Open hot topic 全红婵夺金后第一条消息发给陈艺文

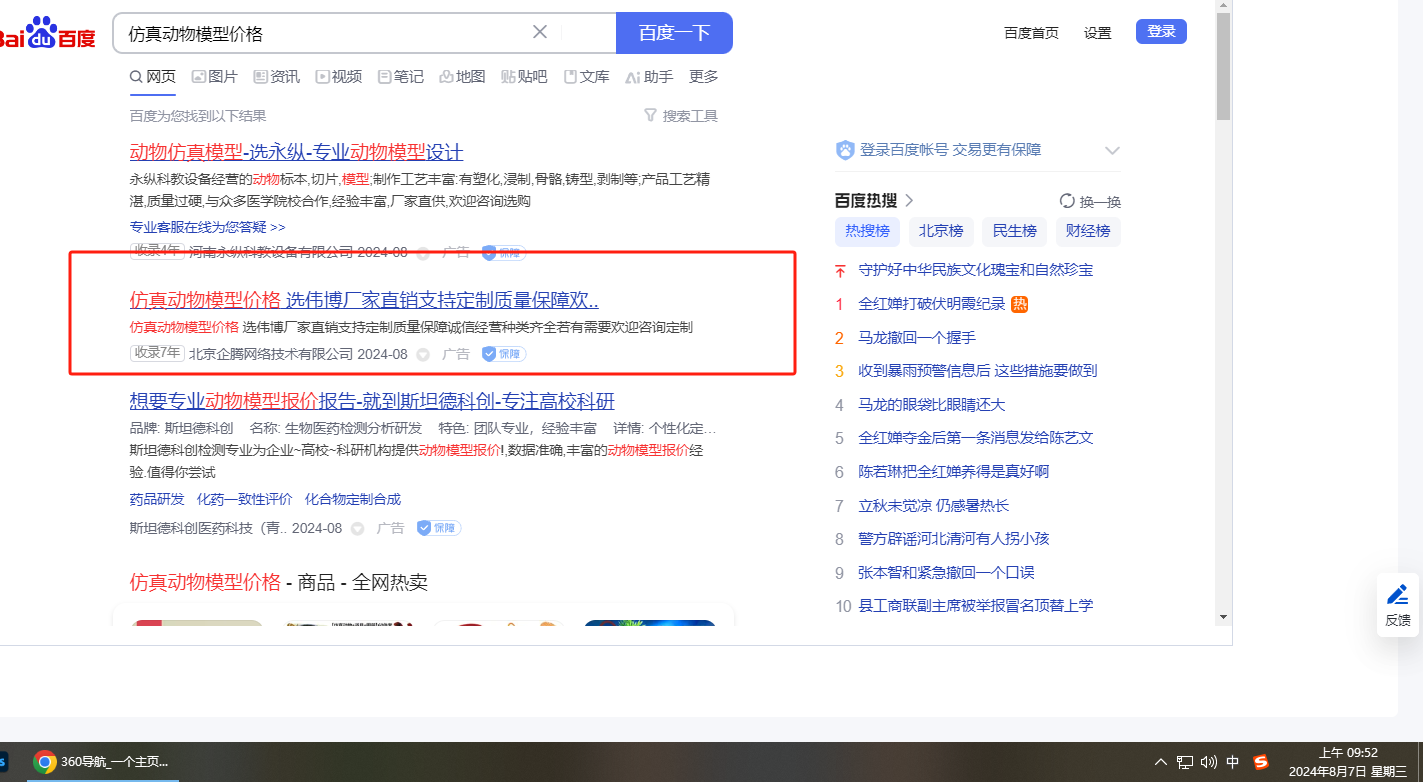click(976, 438)
